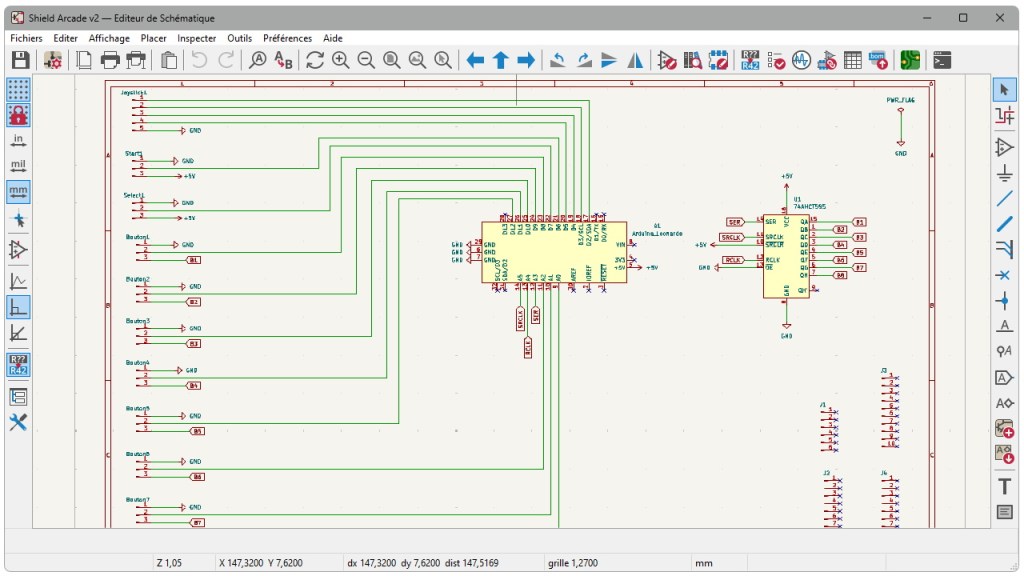Click the Zoom to fit page button
The image size is (1024, 576).
point(391,60)
